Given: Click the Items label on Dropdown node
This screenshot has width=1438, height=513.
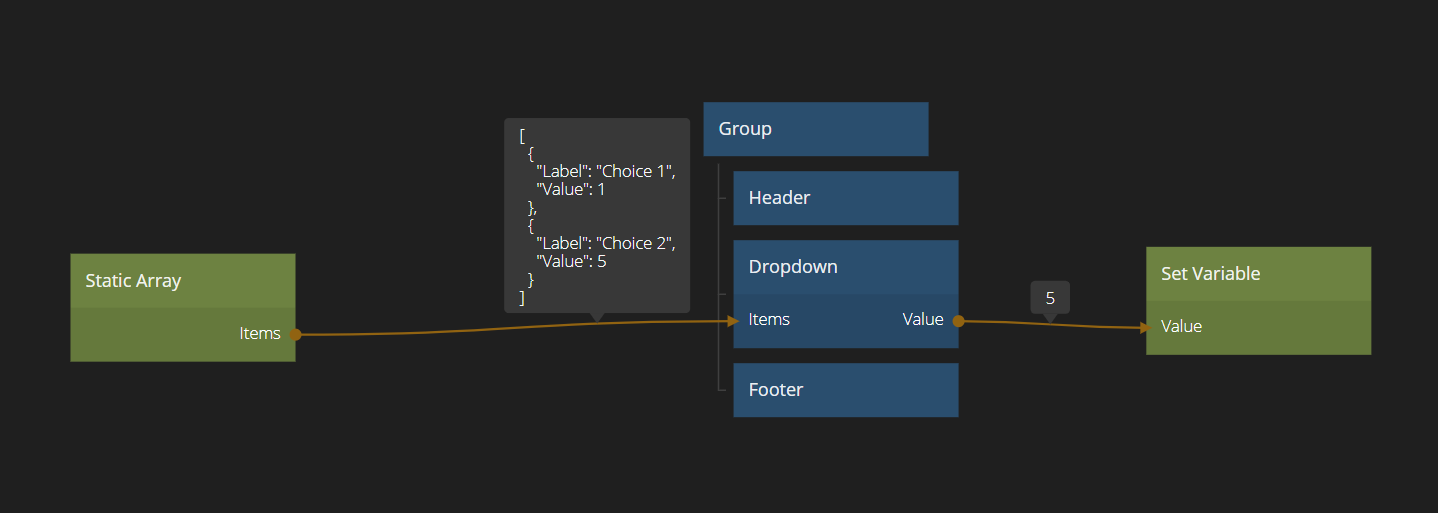Looking at the screenshot, I should coord(769,320).
